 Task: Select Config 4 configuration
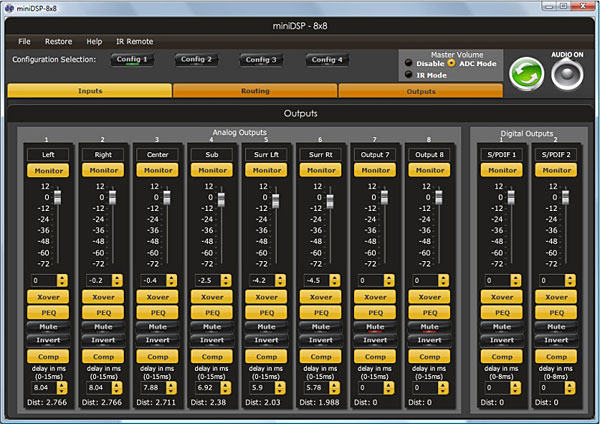click(x=327, y=60)
